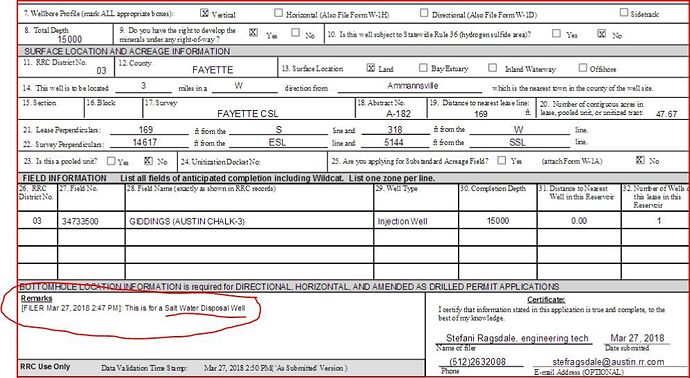Screen dimensions: 690x378
Task: Select the Land surface location checkbox
Action: 371,68
